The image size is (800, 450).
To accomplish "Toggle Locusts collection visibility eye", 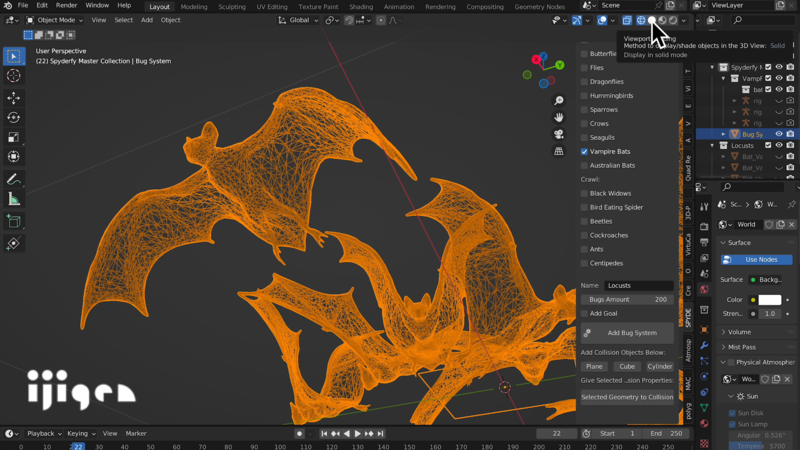I will (x=779, y=145).
